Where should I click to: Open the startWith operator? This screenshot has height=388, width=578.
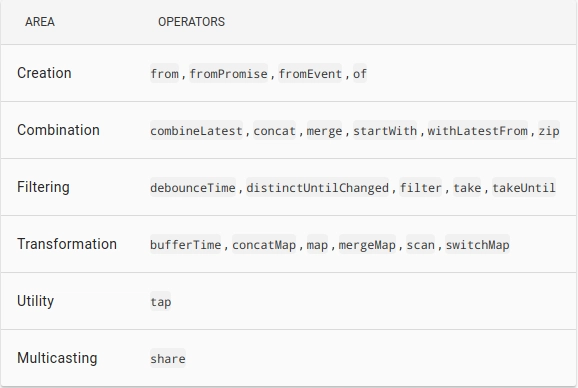coord(385,130)
